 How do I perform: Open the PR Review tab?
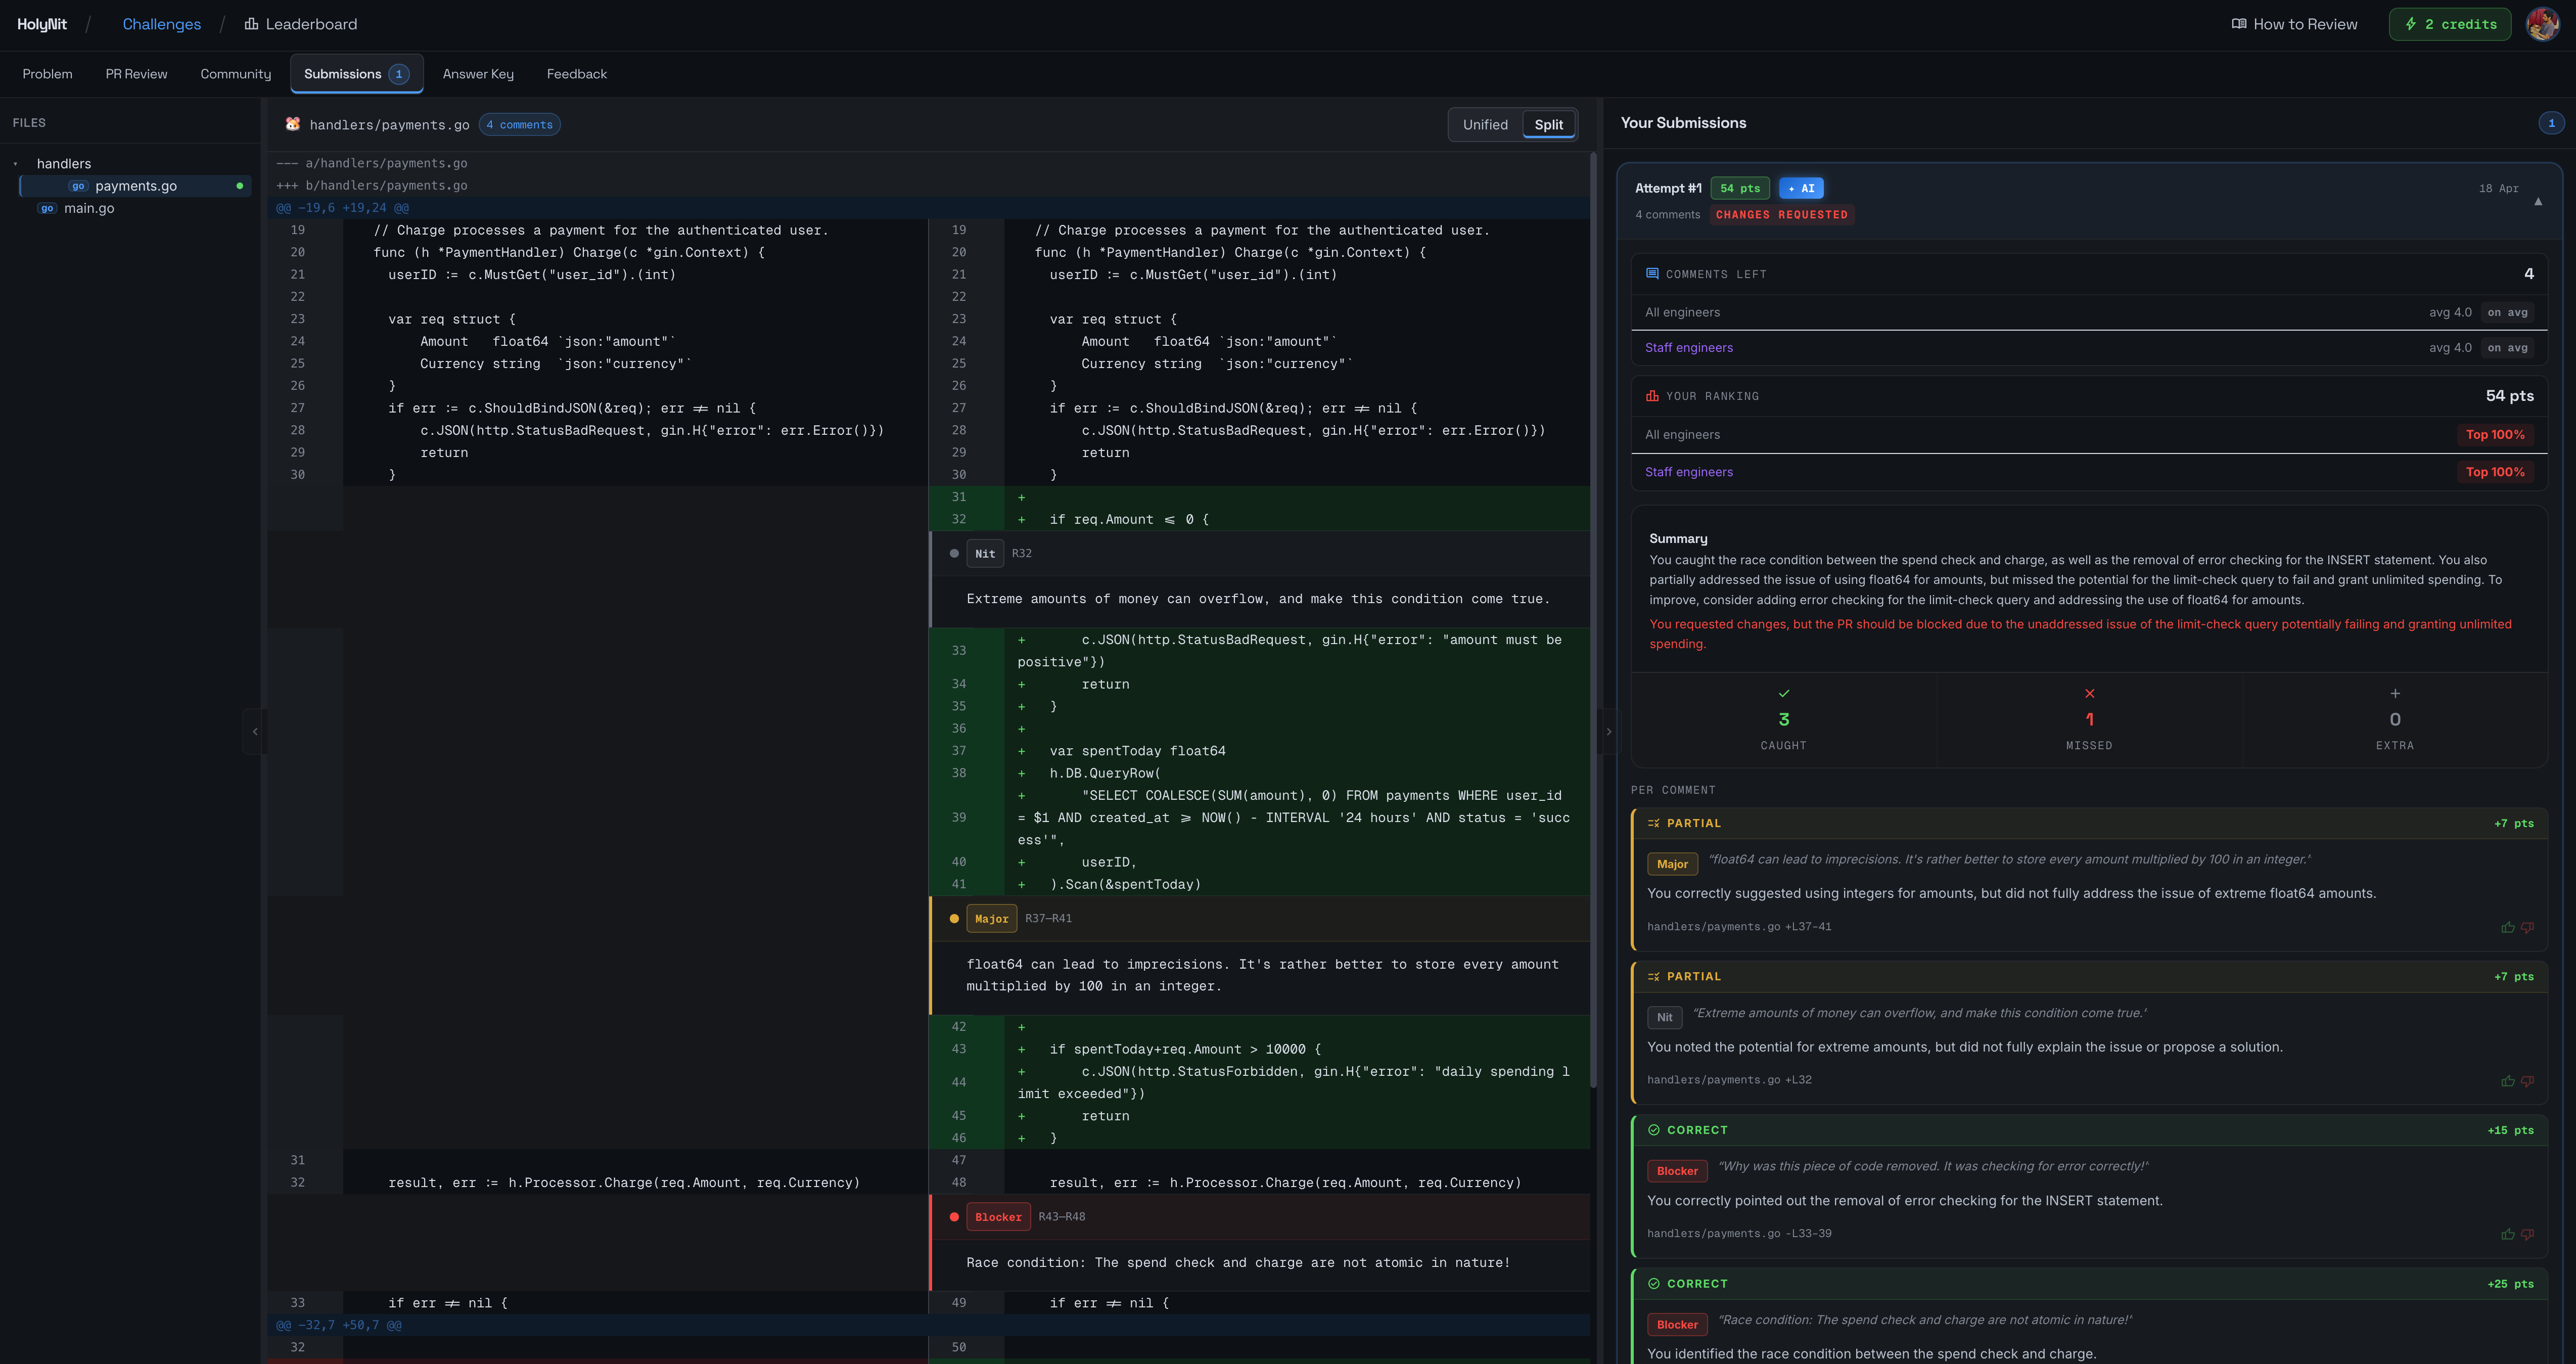tap(136, 74)
